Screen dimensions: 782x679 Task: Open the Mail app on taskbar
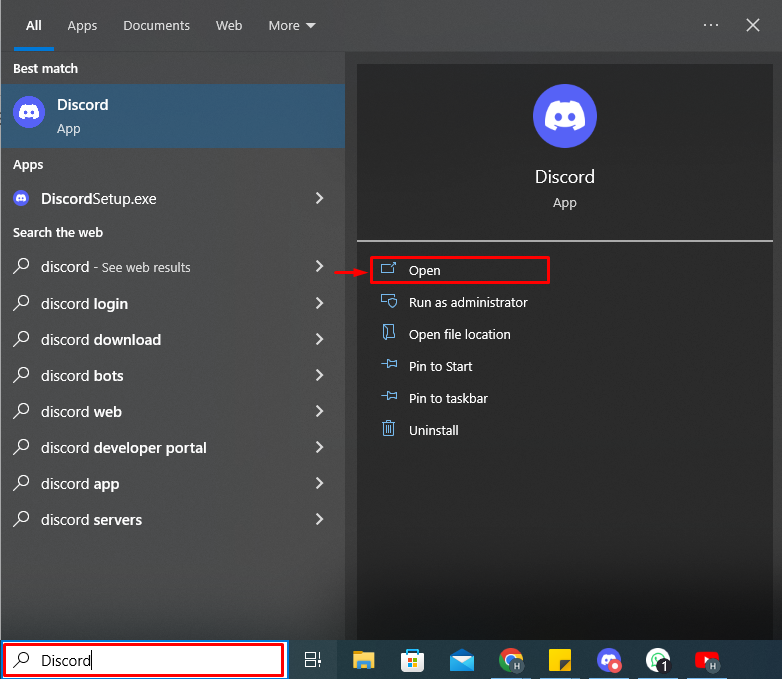462,660
